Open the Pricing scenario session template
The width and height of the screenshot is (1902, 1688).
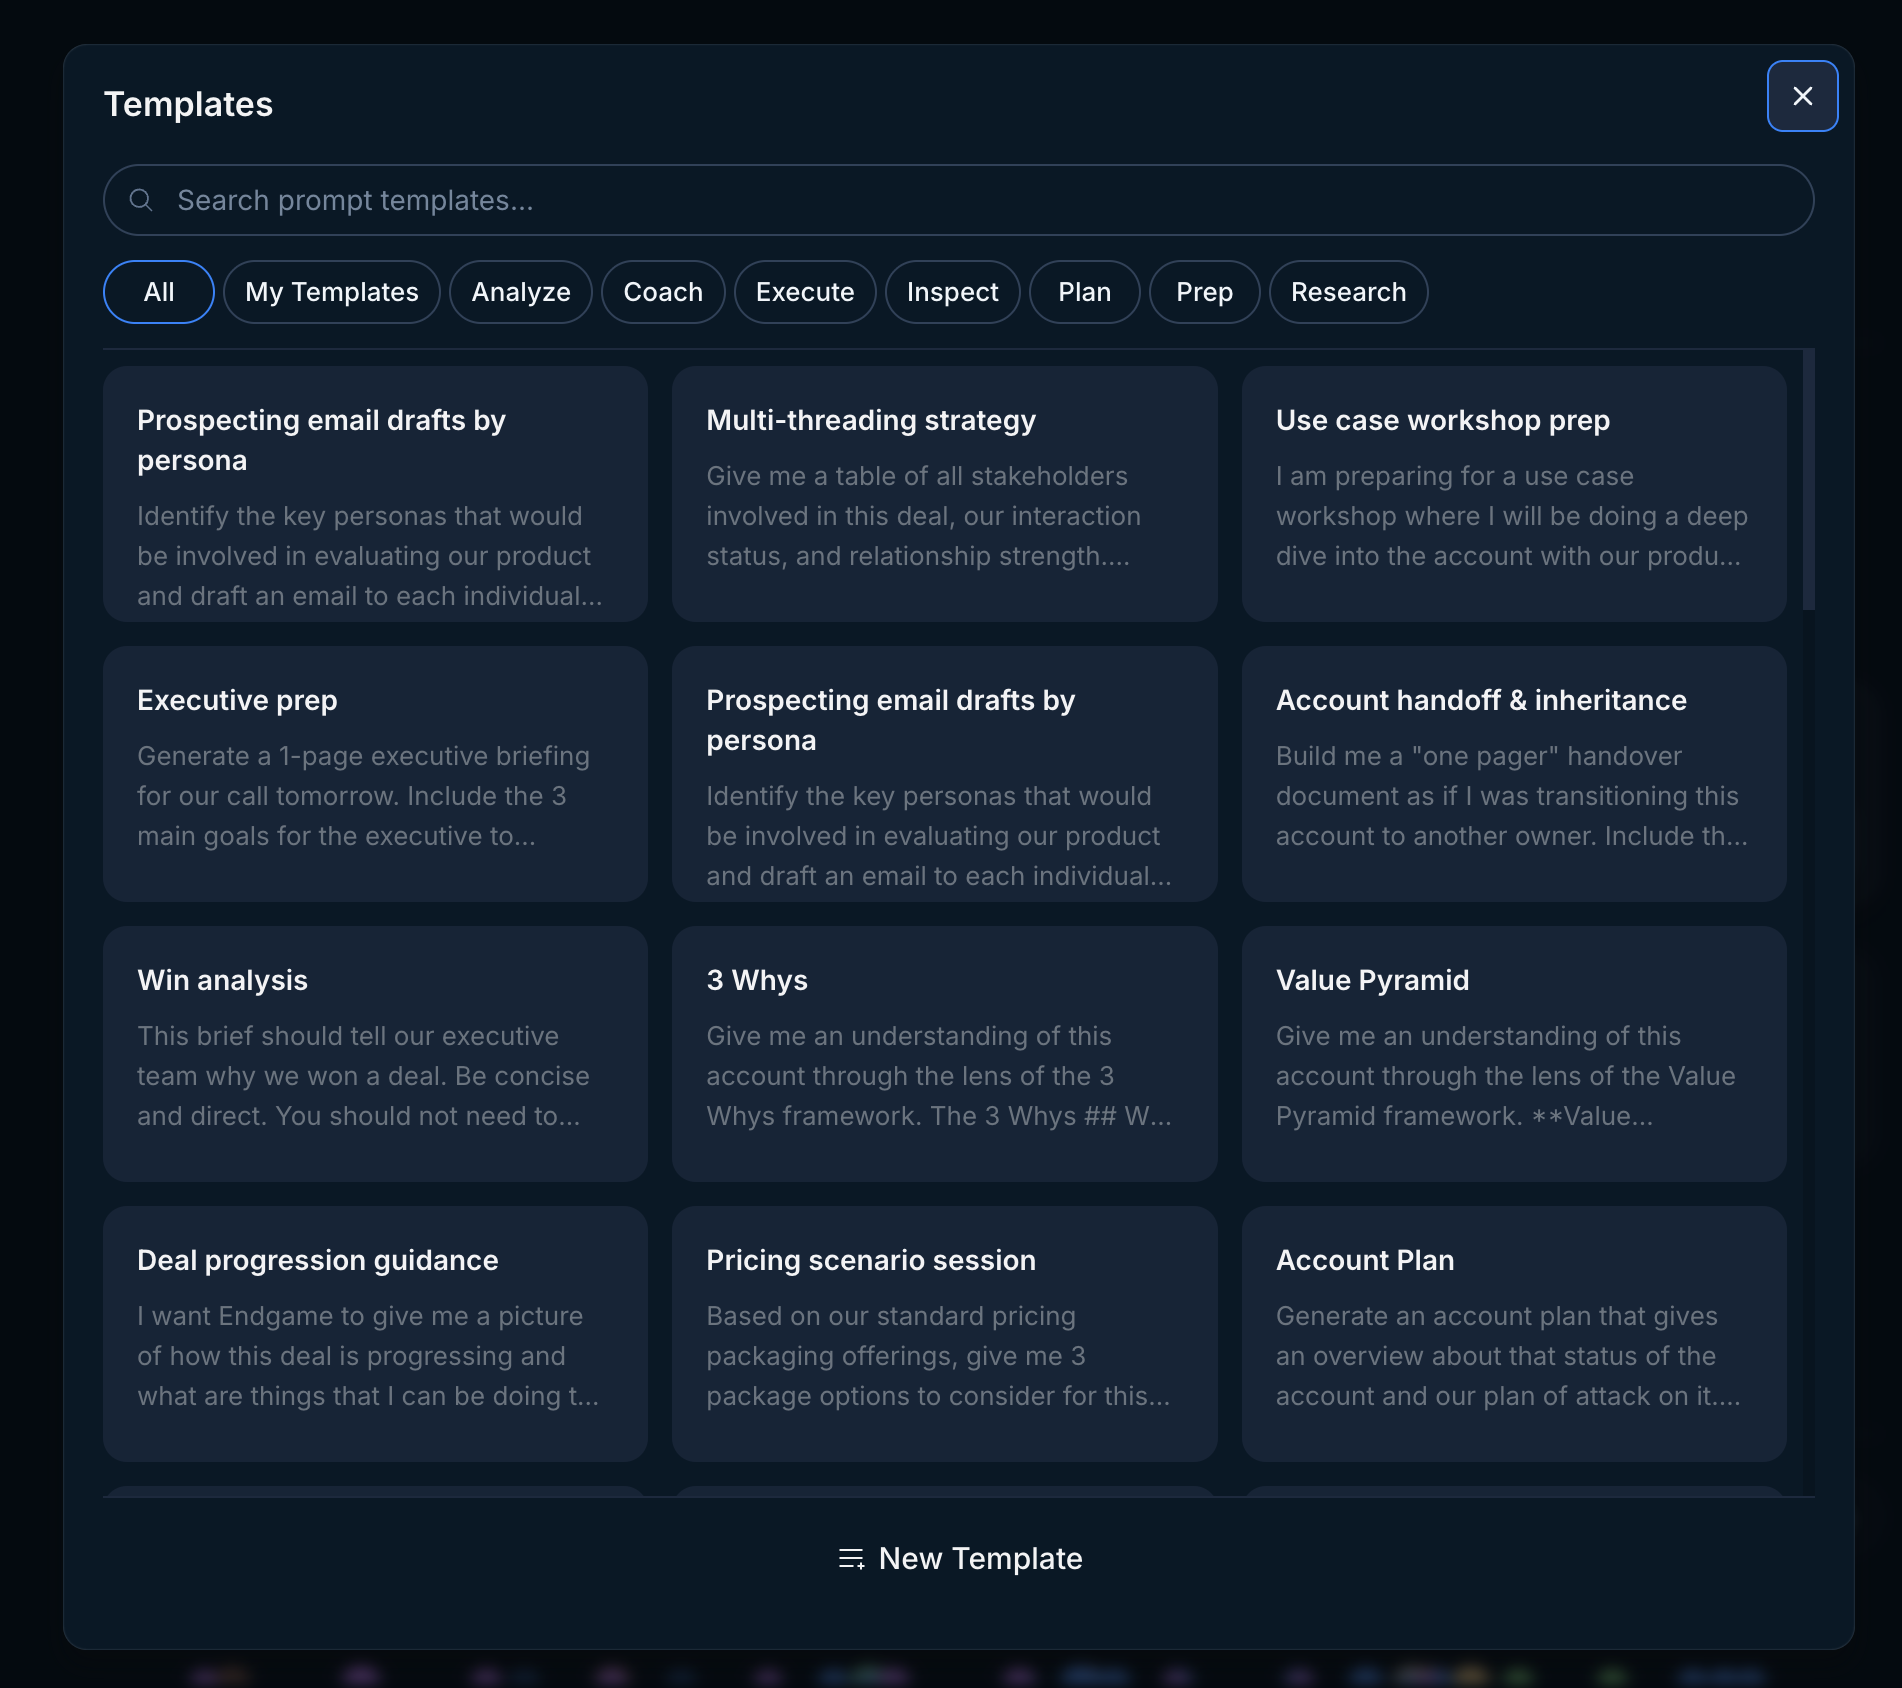pyautogui.click(x=945, y=1334)
